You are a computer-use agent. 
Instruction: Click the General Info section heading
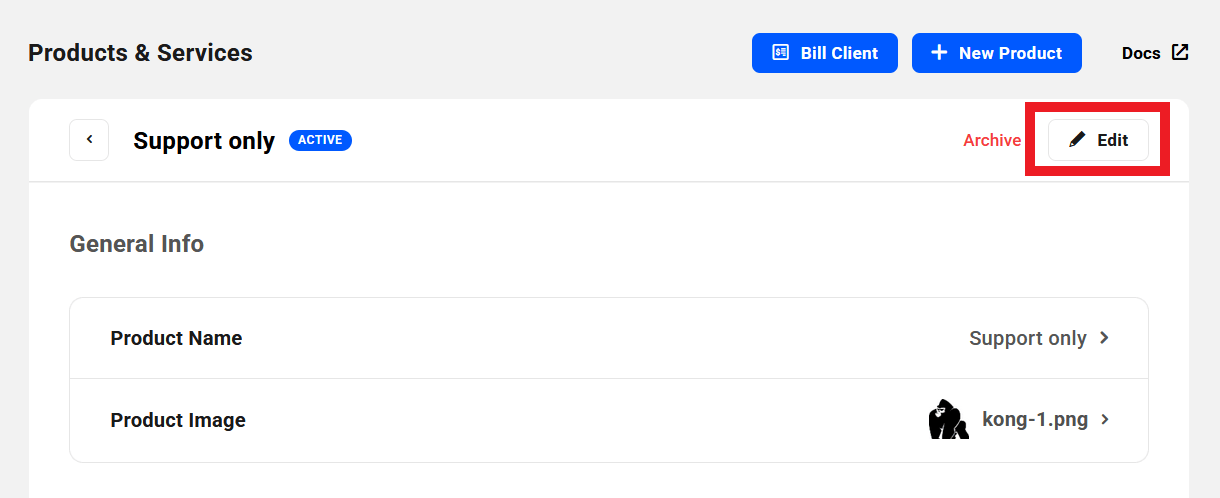pyautogui.click(x=137, y=243)
